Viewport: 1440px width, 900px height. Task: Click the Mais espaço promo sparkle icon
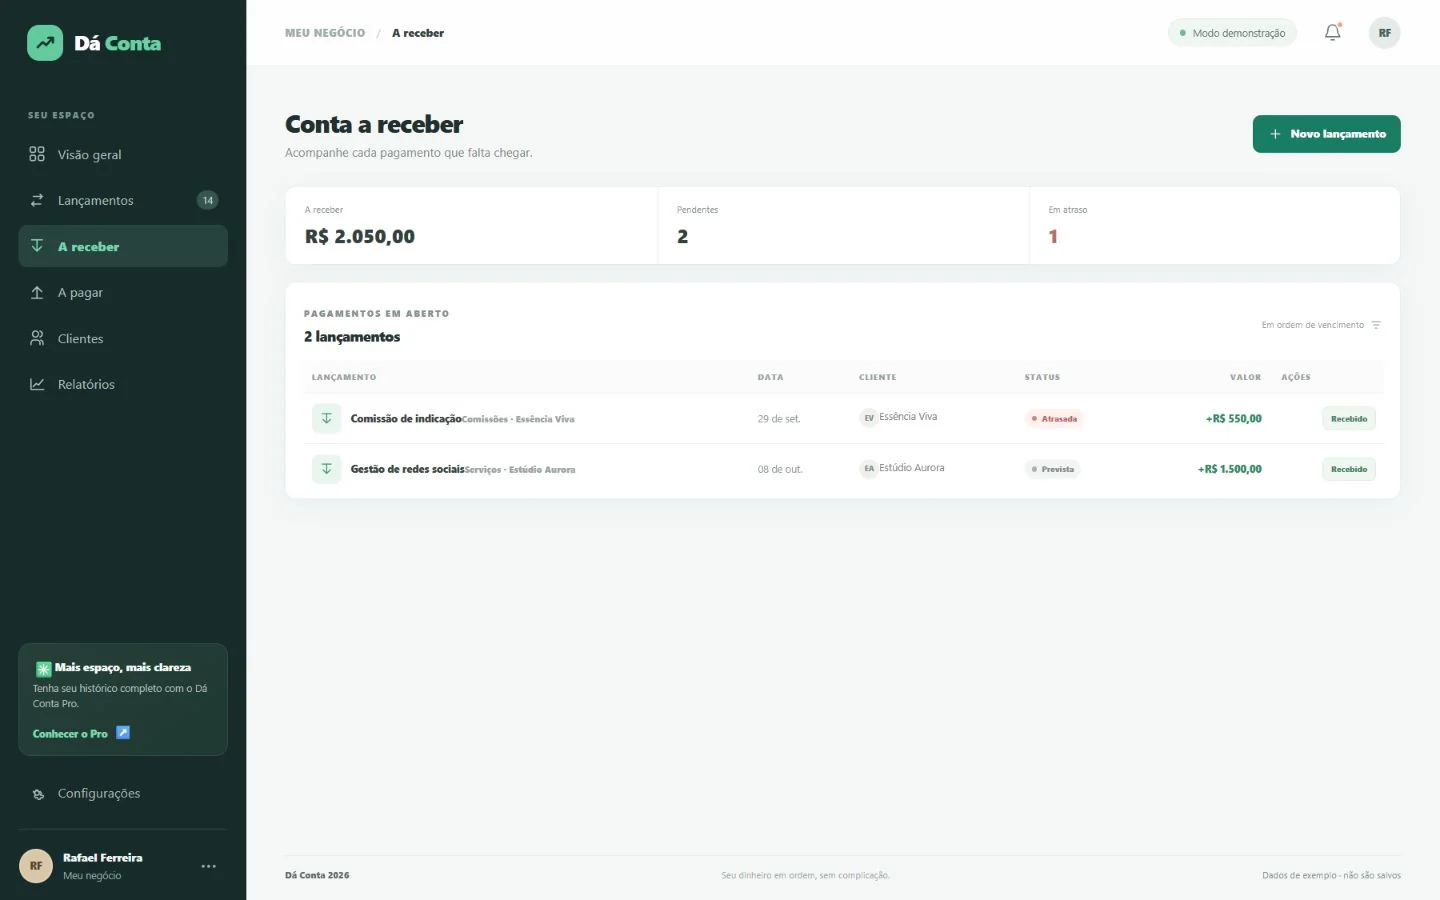(x=43, y=669)
